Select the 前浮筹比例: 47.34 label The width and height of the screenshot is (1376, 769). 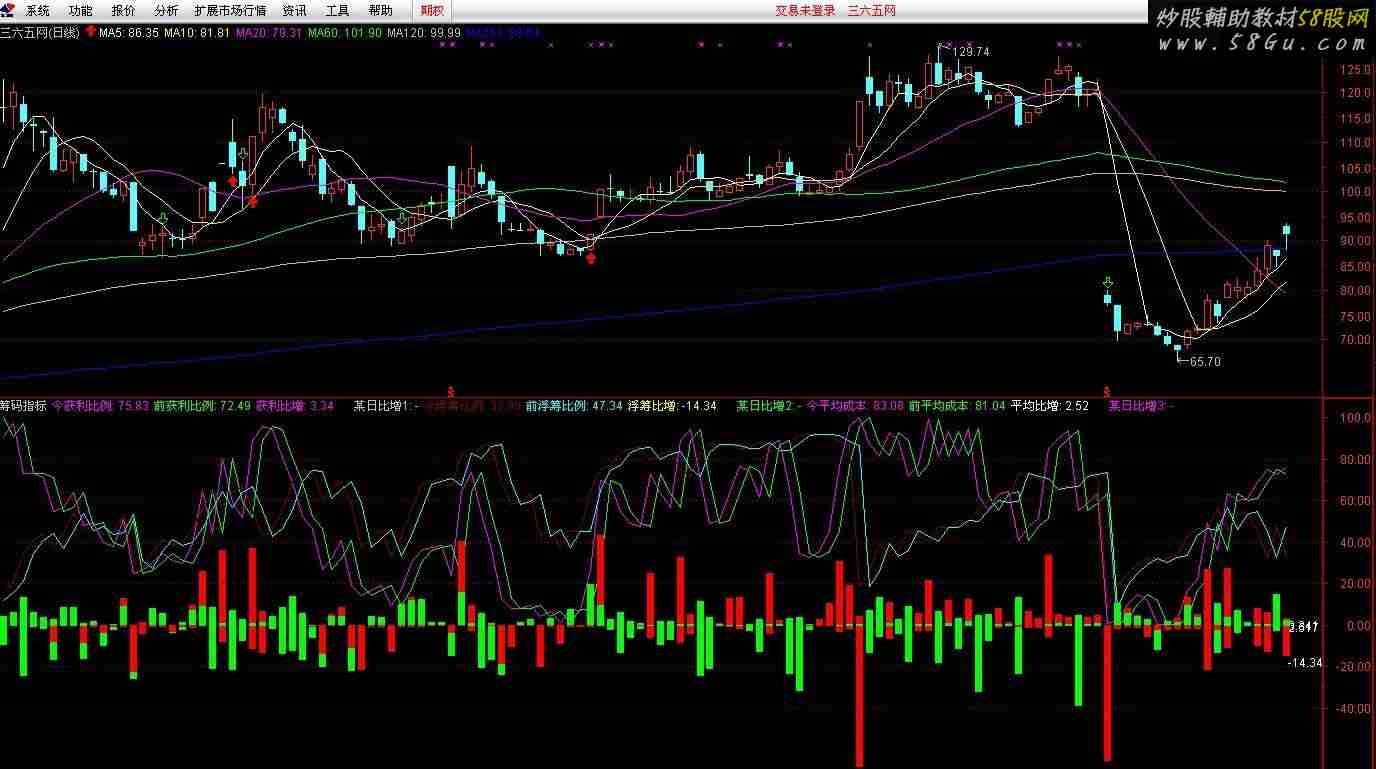pos(574,406)
